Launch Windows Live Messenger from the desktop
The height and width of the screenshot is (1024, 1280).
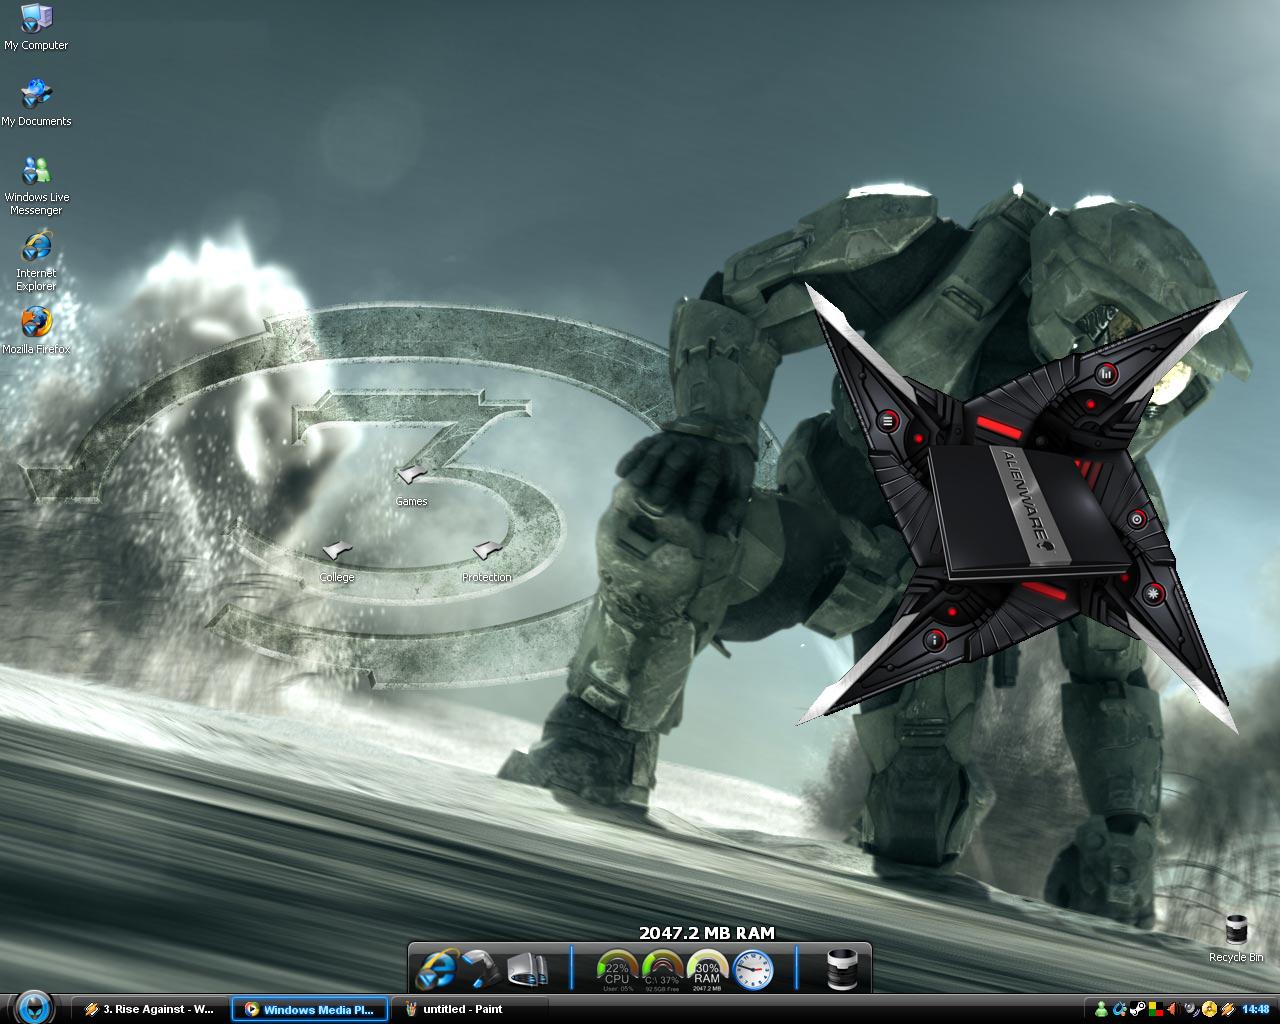point(36,185)
